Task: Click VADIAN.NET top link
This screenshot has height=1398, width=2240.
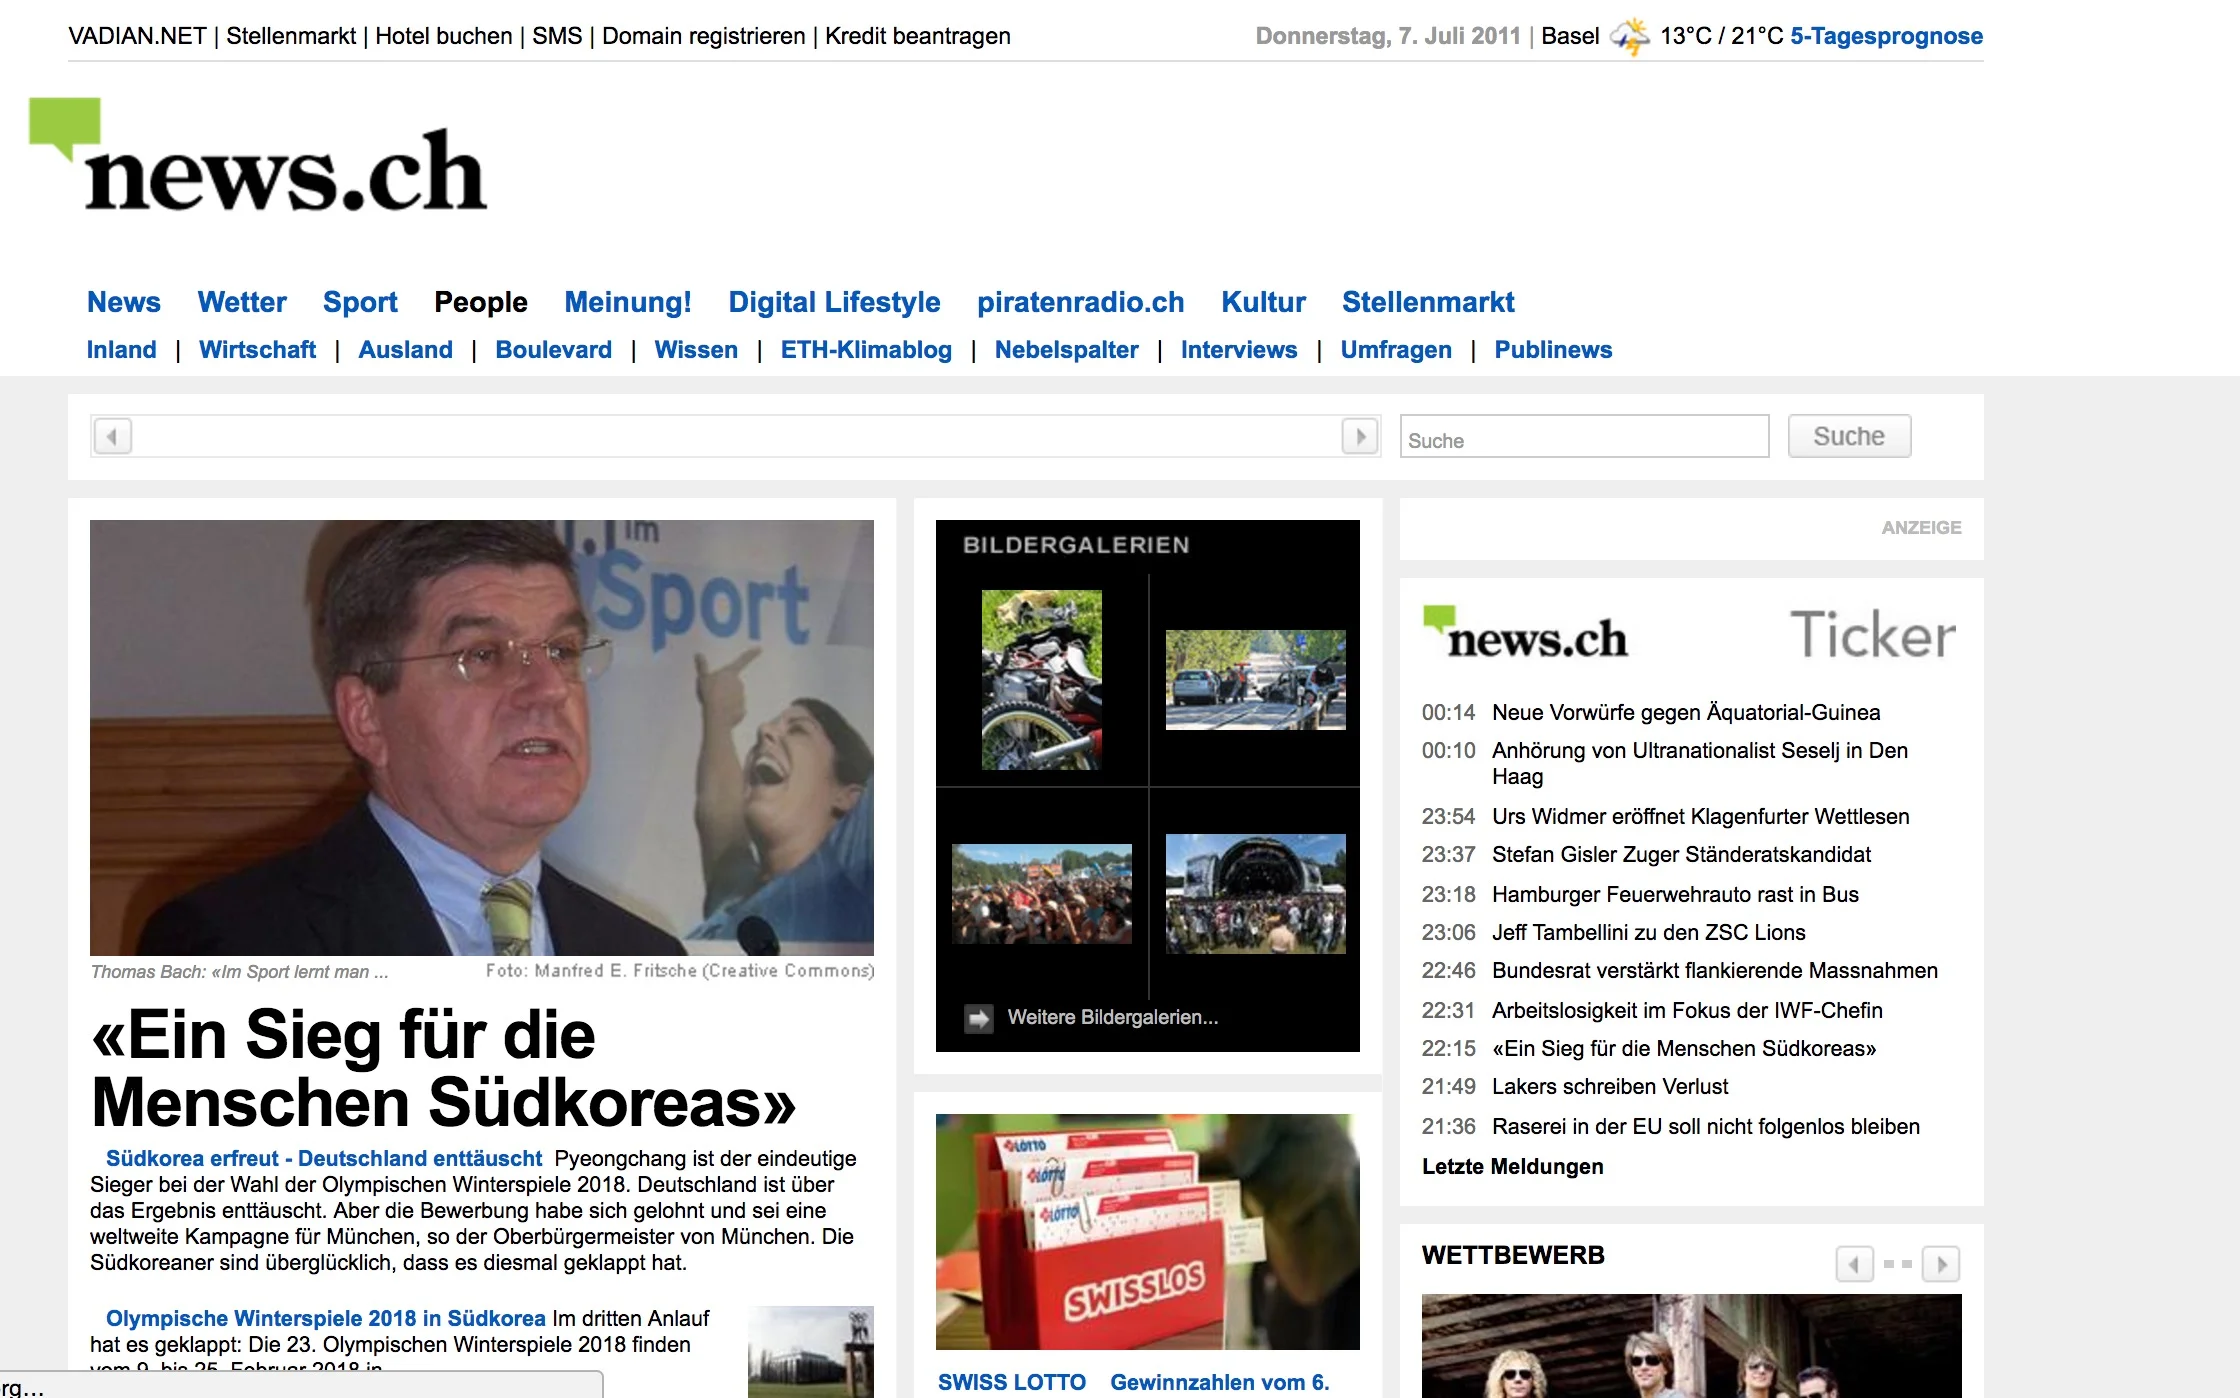Action: pyautogui.click(x=137, y=36)
